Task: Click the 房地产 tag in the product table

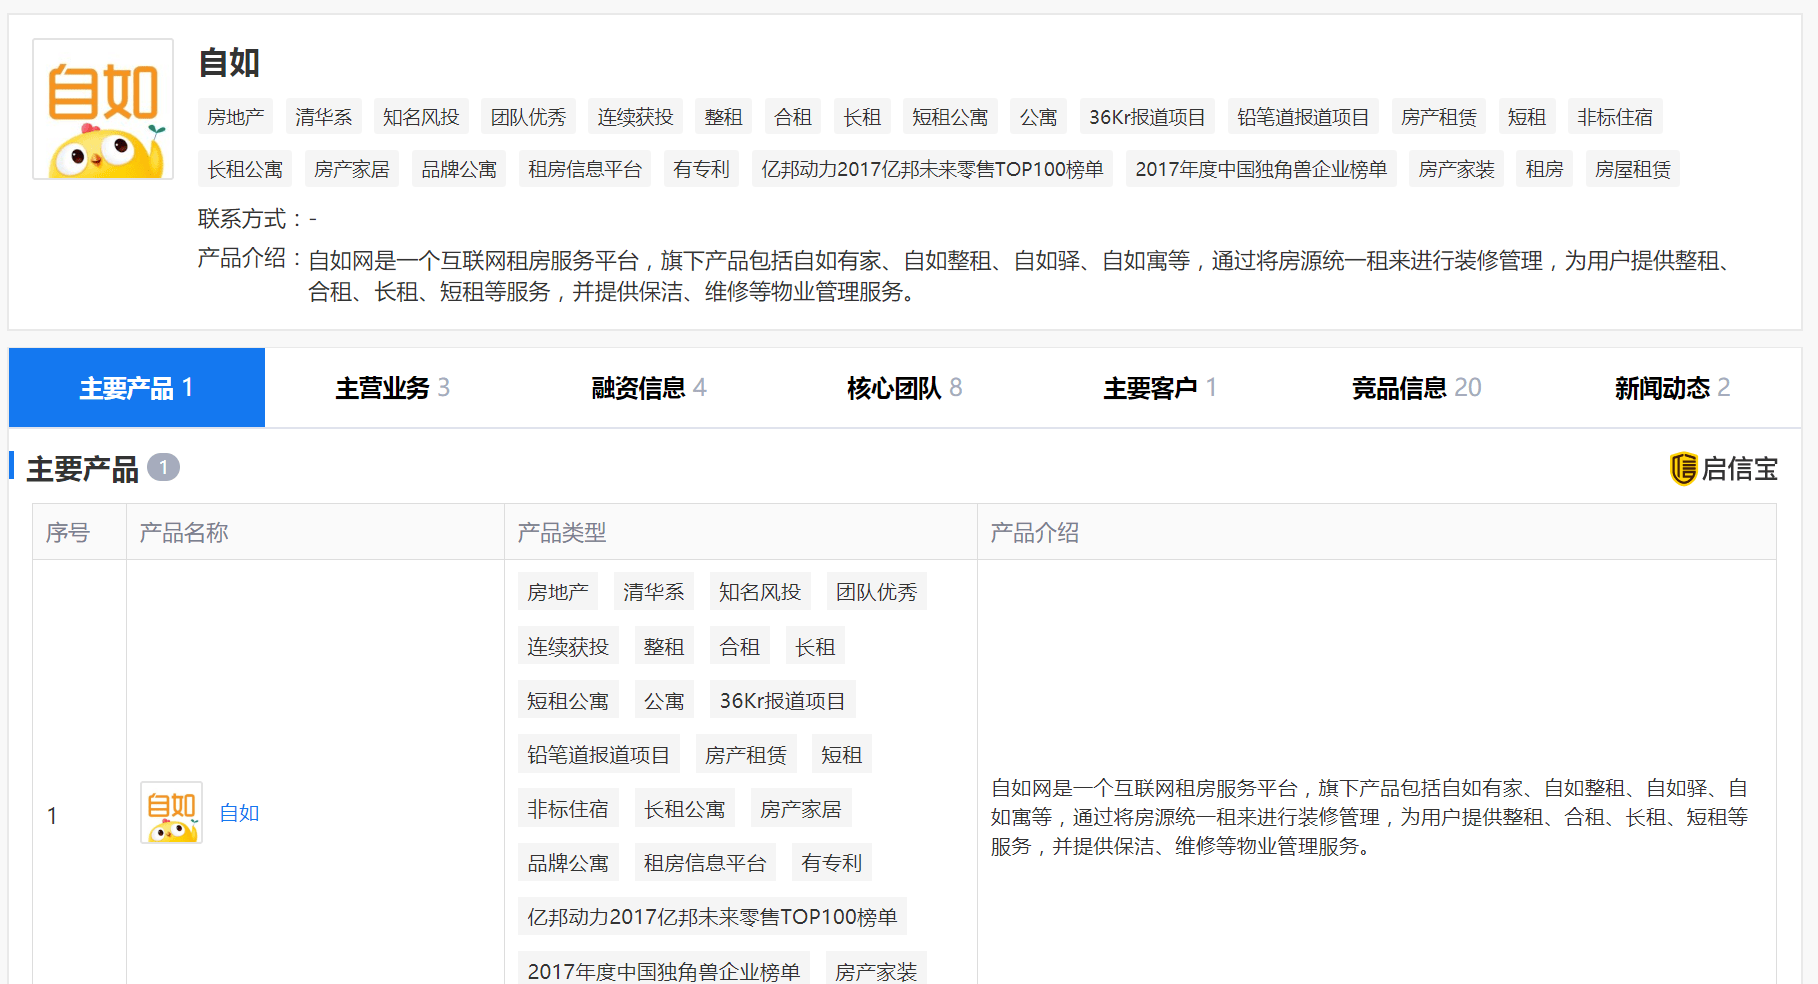Action: [x=558, y=592]
